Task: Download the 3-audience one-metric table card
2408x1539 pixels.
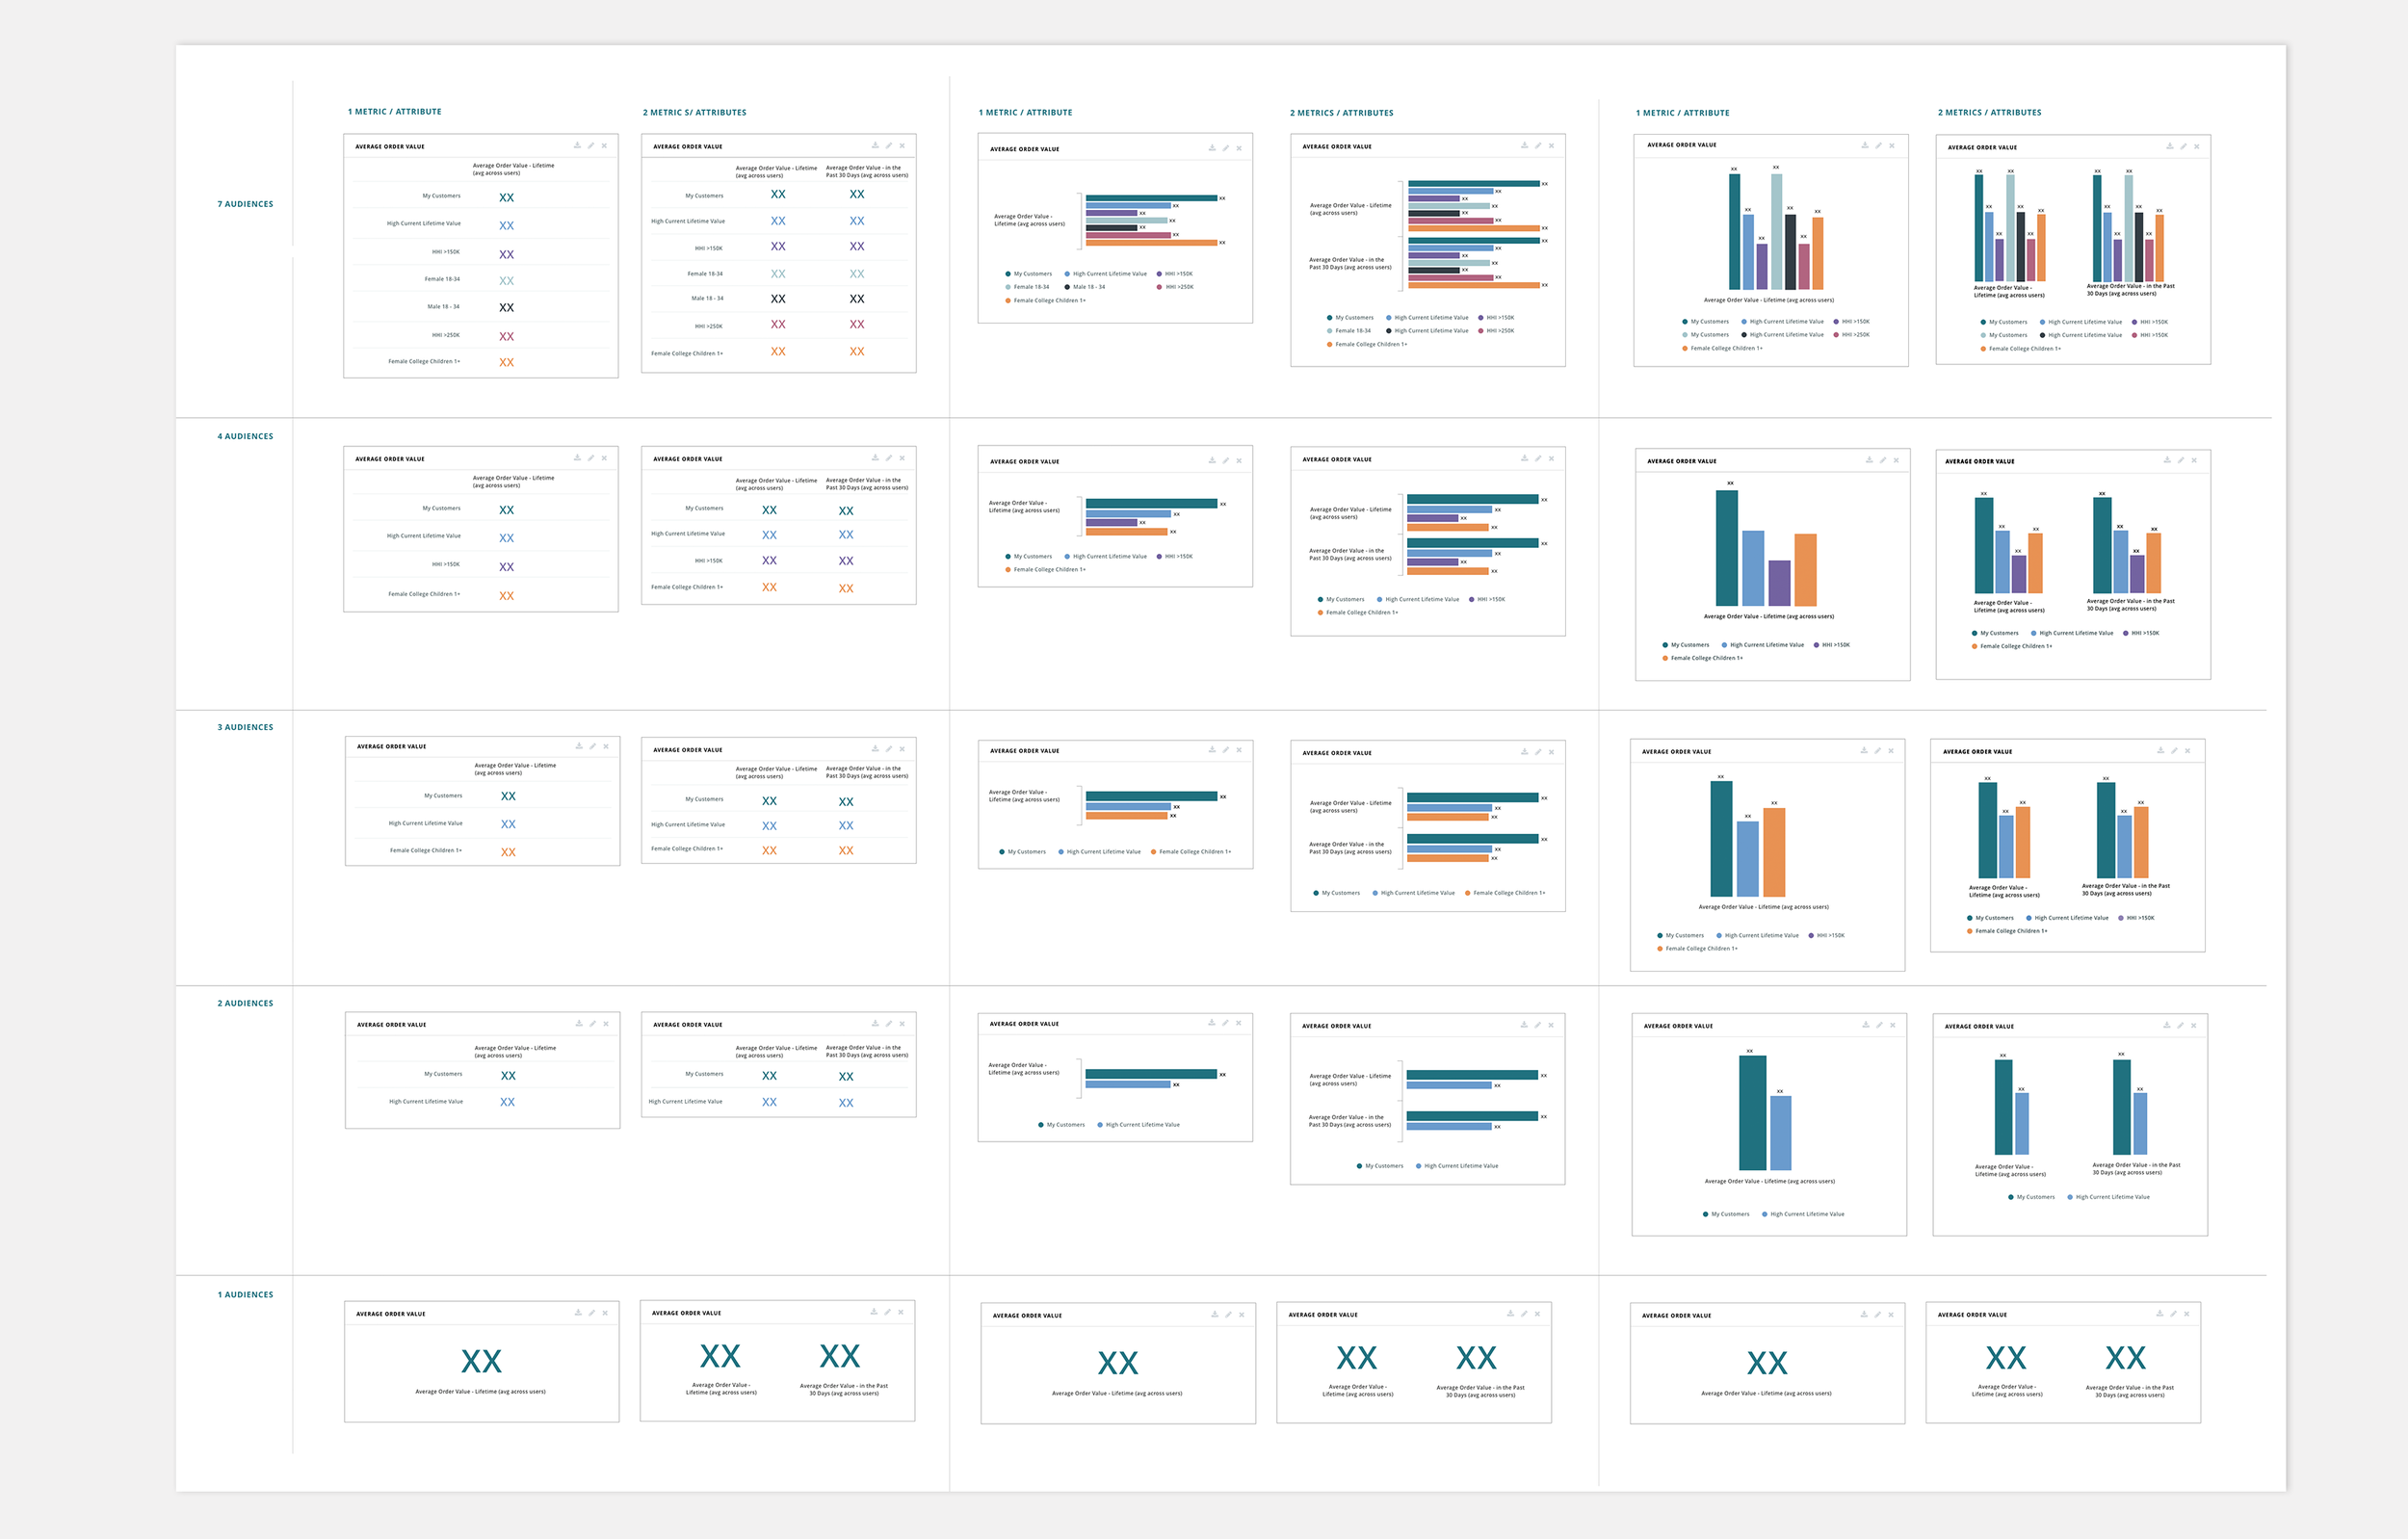Action: point(579,746)
